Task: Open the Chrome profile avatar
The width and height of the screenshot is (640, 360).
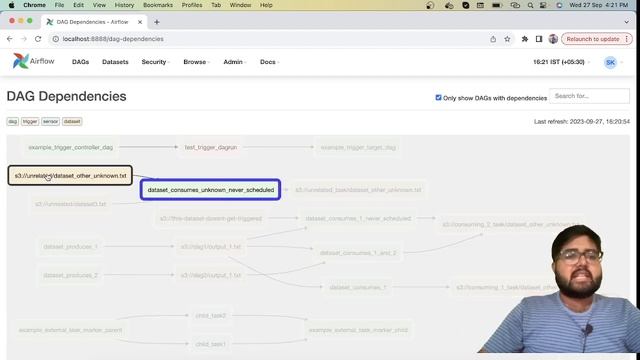Action: (x=553, y=39)
